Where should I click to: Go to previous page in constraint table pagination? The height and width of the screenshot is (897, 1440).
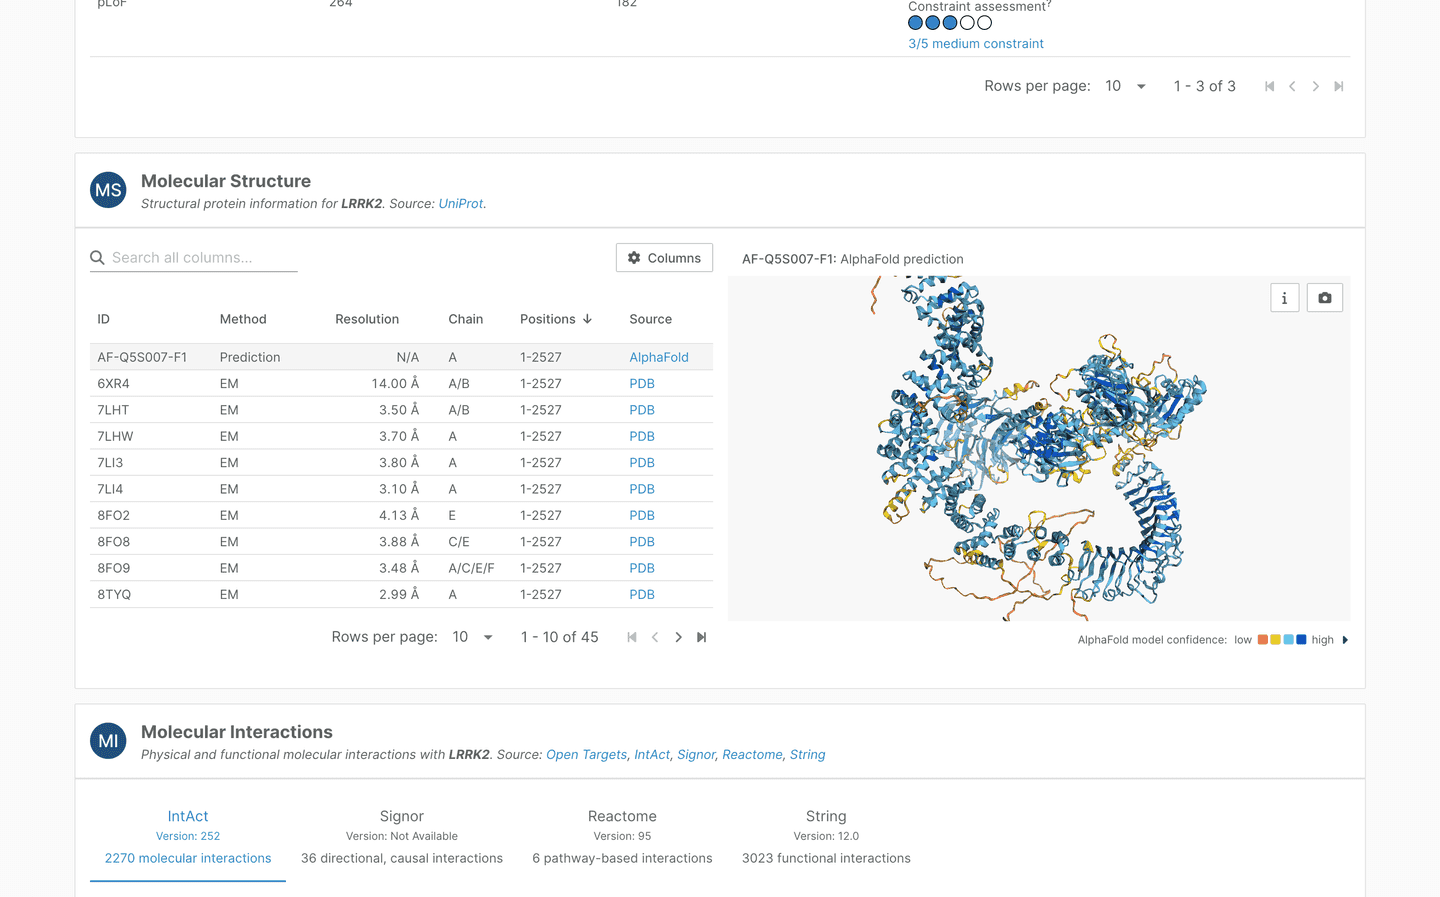coord(1292,86)
